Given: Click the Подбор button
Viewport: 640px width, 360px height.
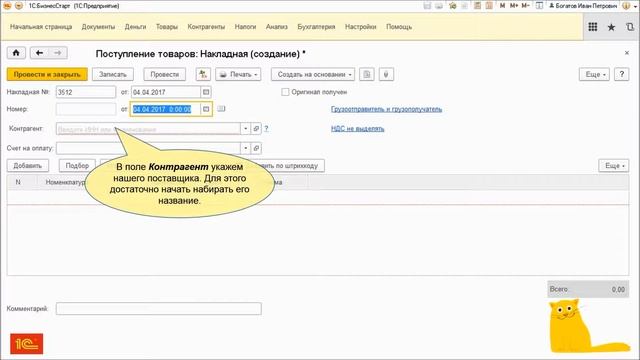Looking at the screenshot, I should (77, 166).
